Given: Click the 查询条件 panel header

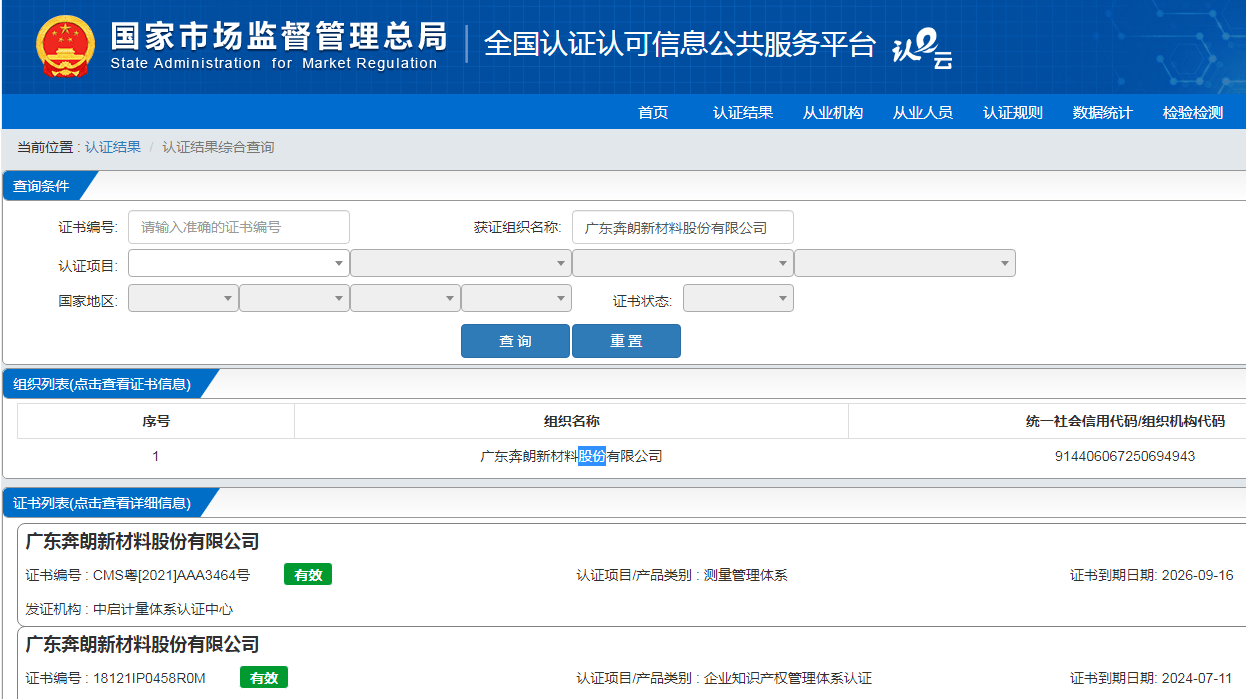Looking at the screenshot, I should [x=42, y=186].
